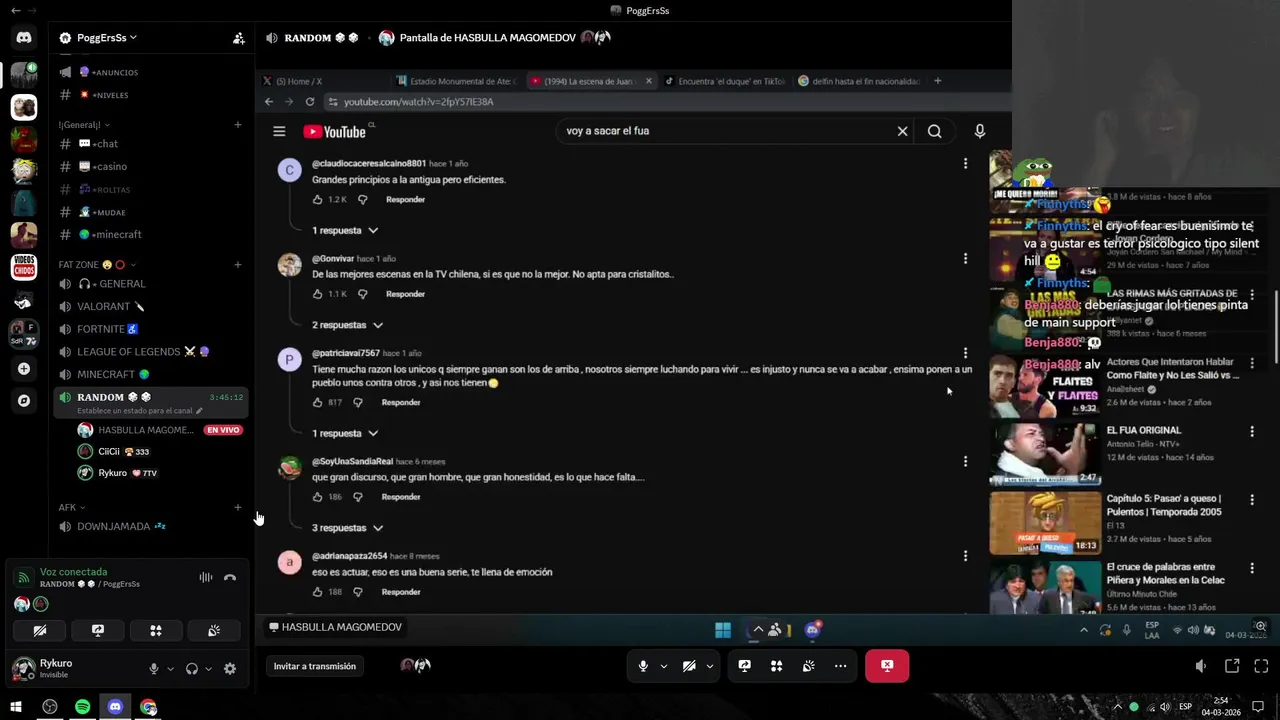The image size is (1280, 720).
Task: Toggle microphone mute in user panel
Action: (x=153, y=669)
